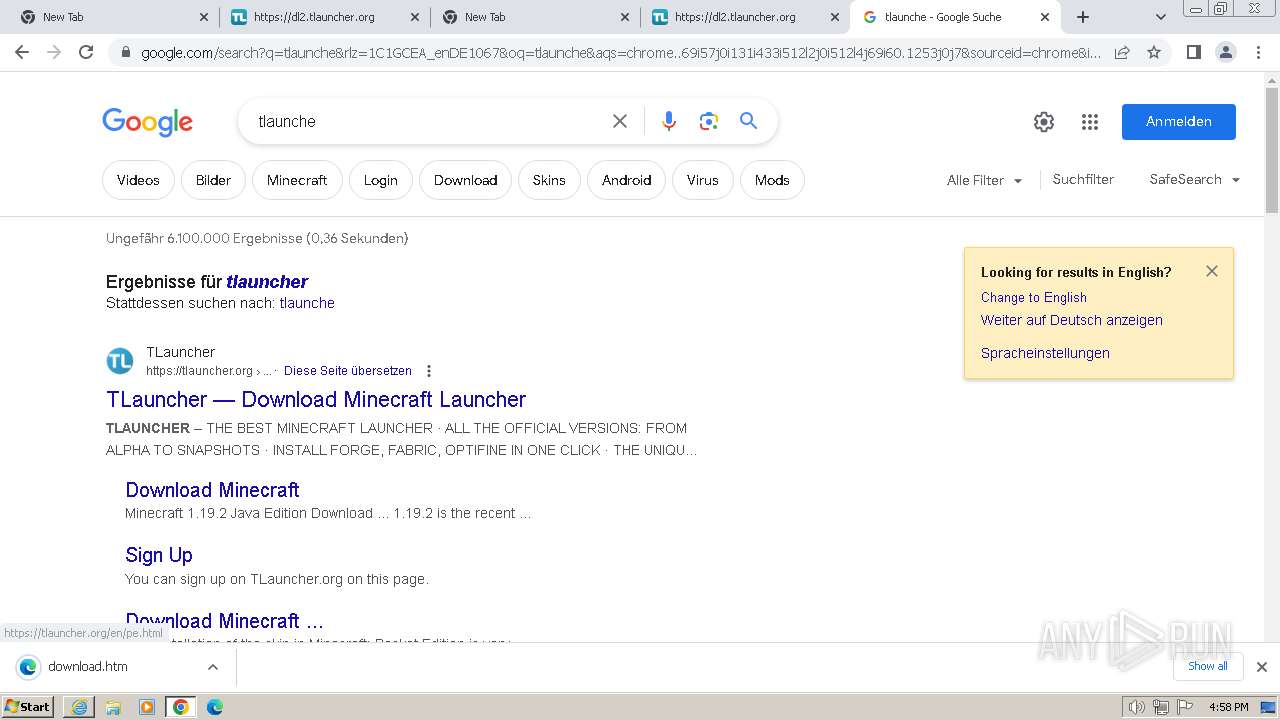This screenshot has height=720, width=1280.
Task: Click the address bar URL
Action: click(x=620, y=52)
